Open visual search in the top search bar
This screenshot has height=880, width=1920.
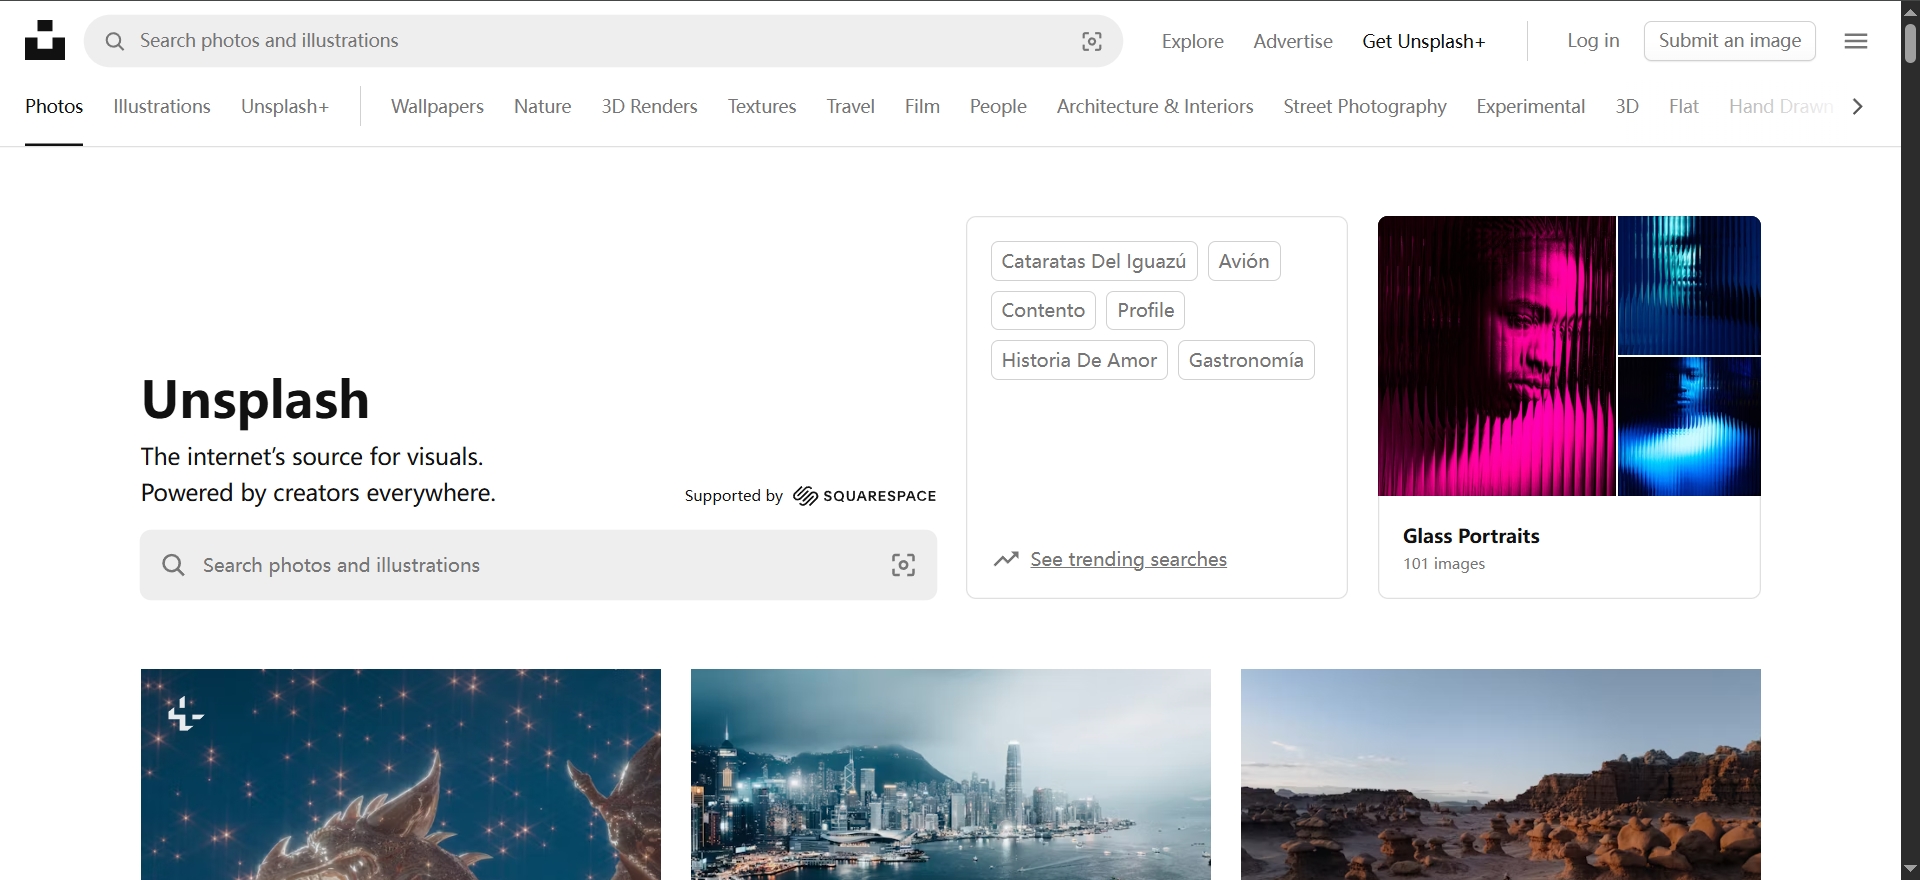1092,41
